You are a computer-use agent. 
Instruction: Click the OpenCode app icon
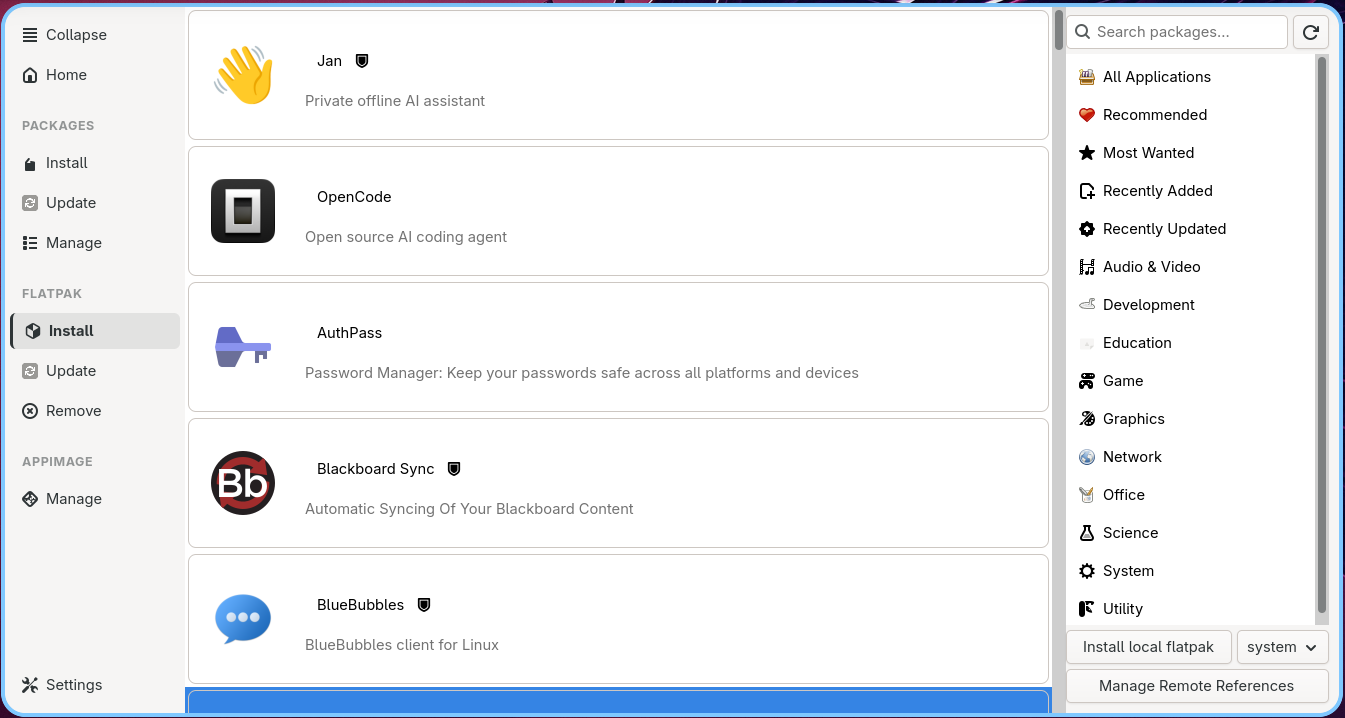click(243, 211)
